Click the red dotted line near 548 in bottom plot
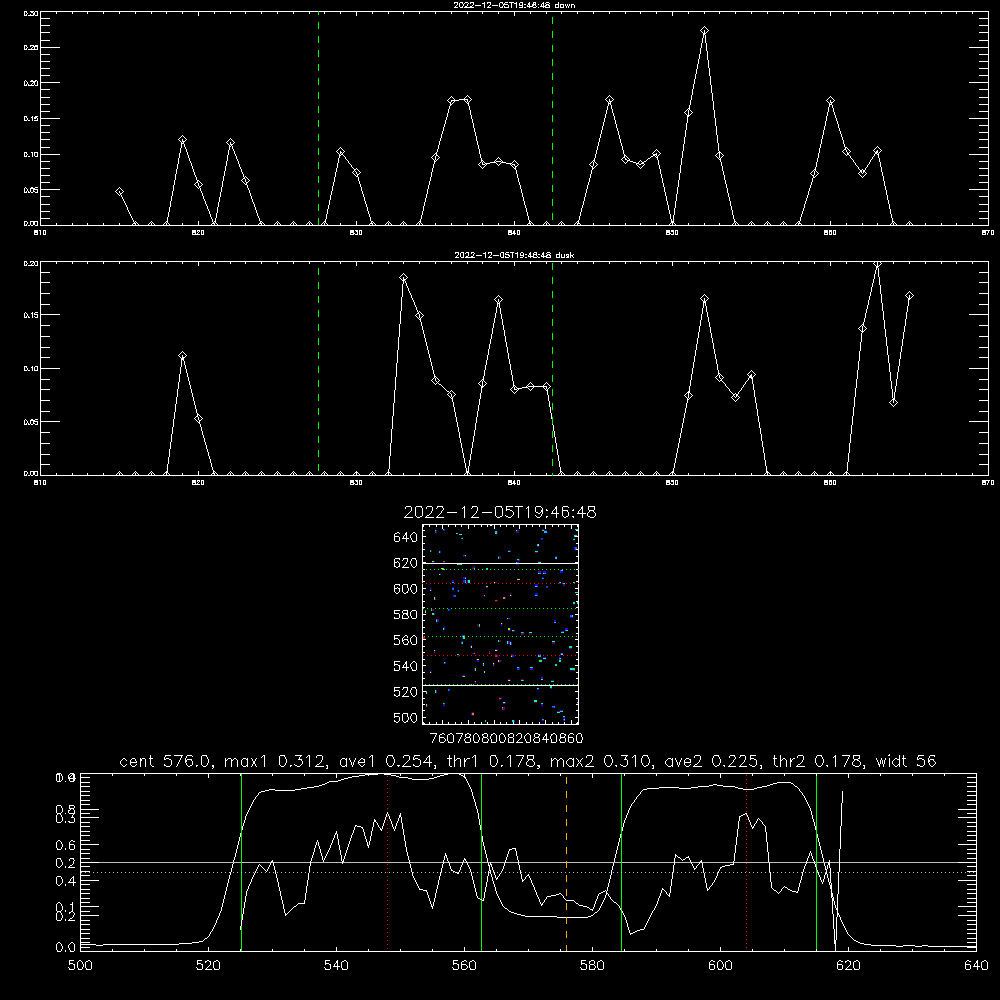The height and width of the screenshot is (1000, 1000). click(x=388, y=862)
